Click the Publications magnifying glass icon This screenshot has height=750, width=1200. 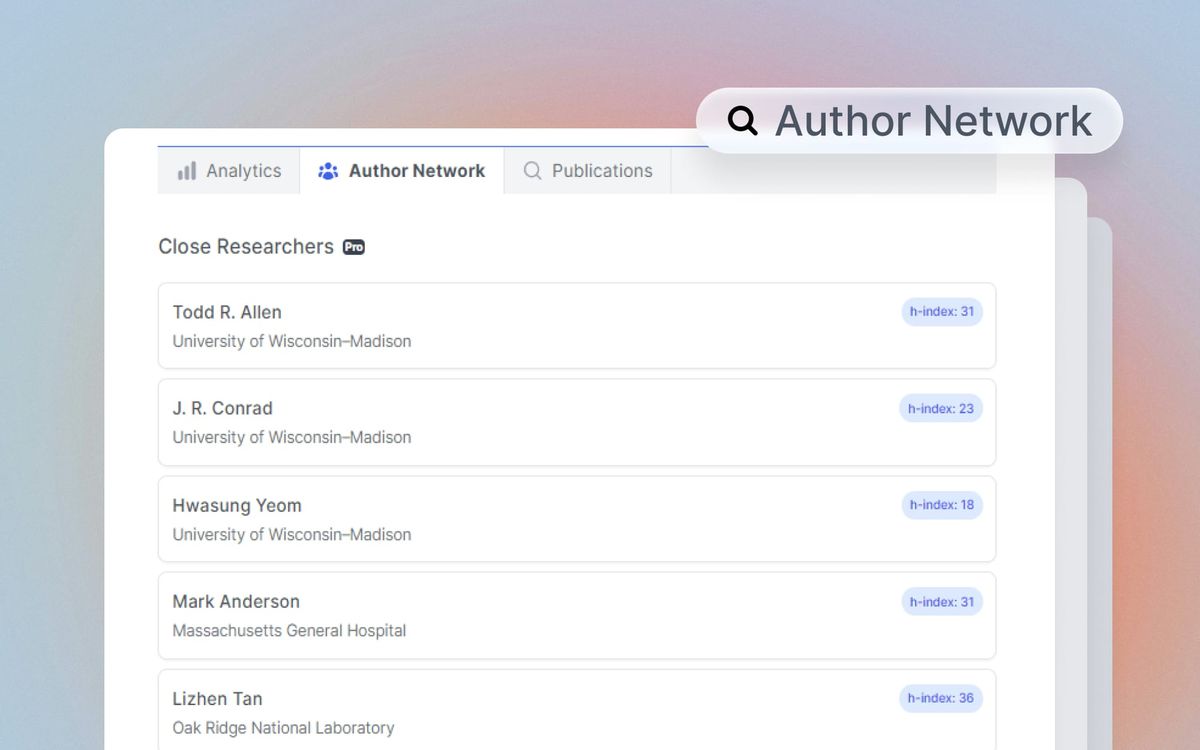click(531, 171)
